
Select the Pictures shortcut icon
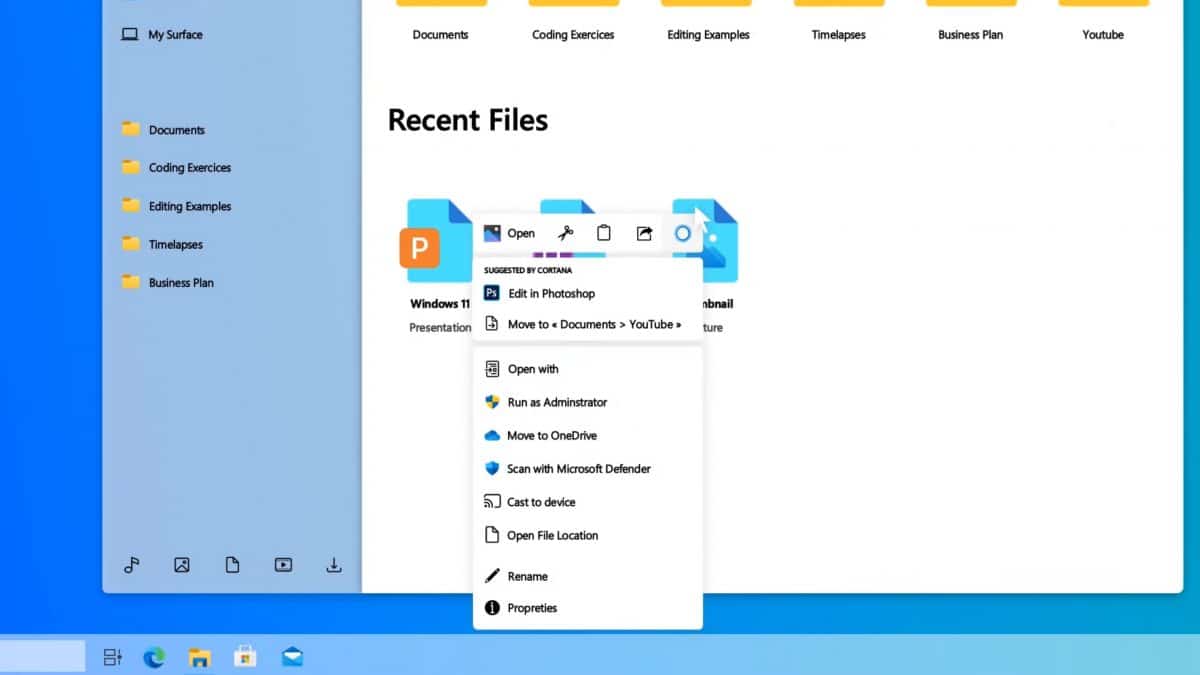[x=182, y=565]
